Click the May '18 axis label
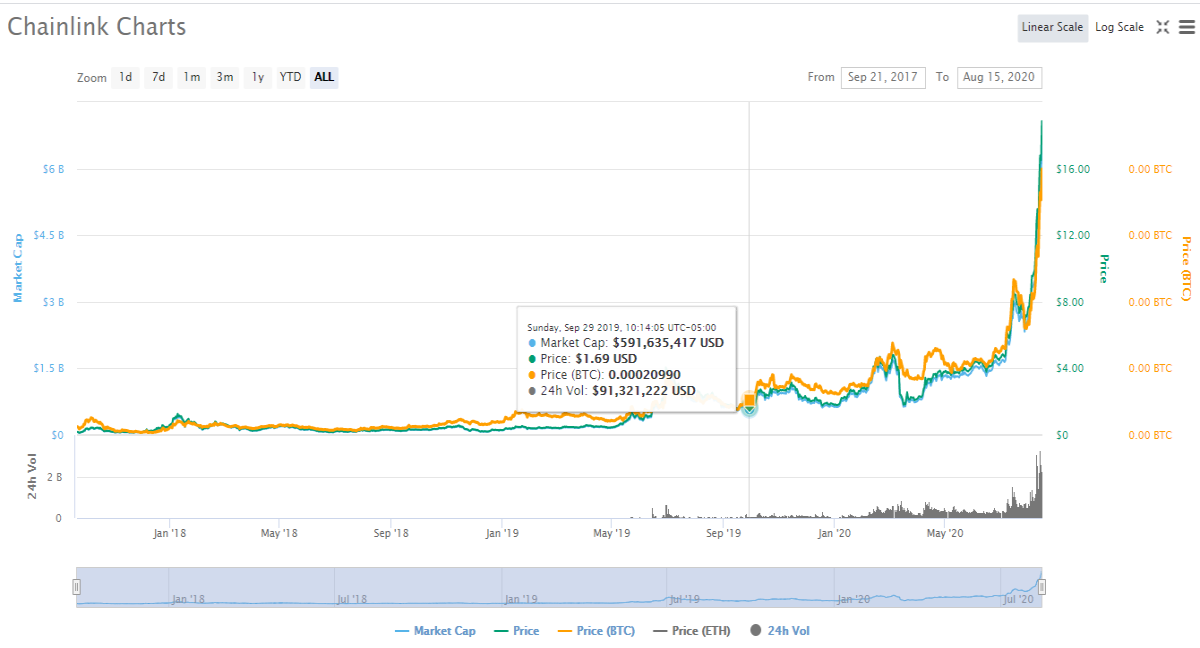1200x648 pixels. coord(279,533)
